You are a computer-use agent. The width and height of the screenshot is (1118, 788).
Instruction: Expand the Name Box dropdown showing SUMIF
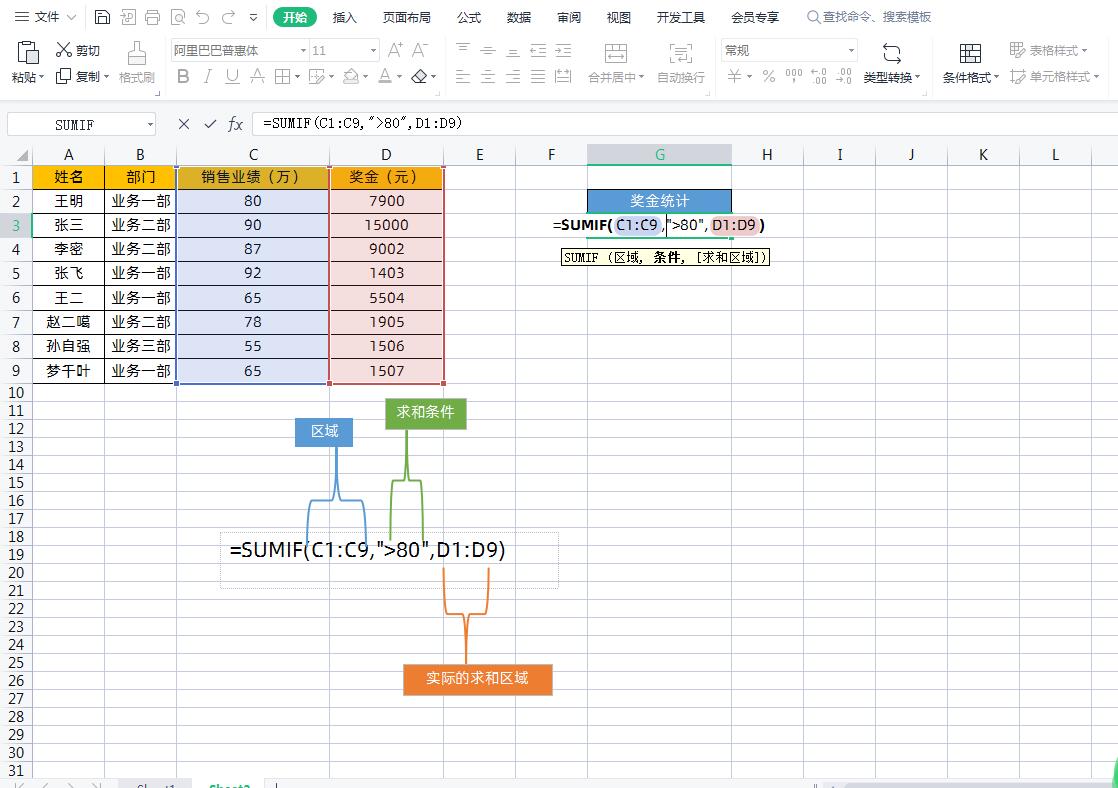pyautogui.click(x=150, y=125)
